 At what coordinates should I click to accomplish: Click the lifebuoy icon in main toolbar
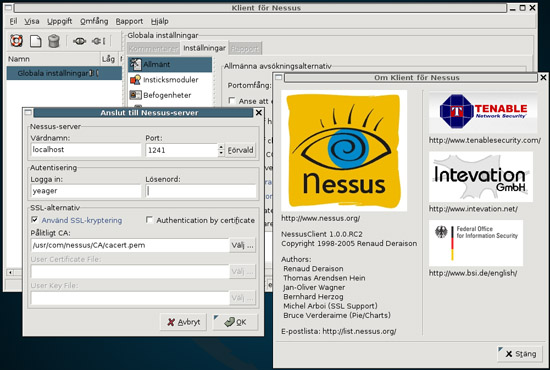click(x=16, y=41)
